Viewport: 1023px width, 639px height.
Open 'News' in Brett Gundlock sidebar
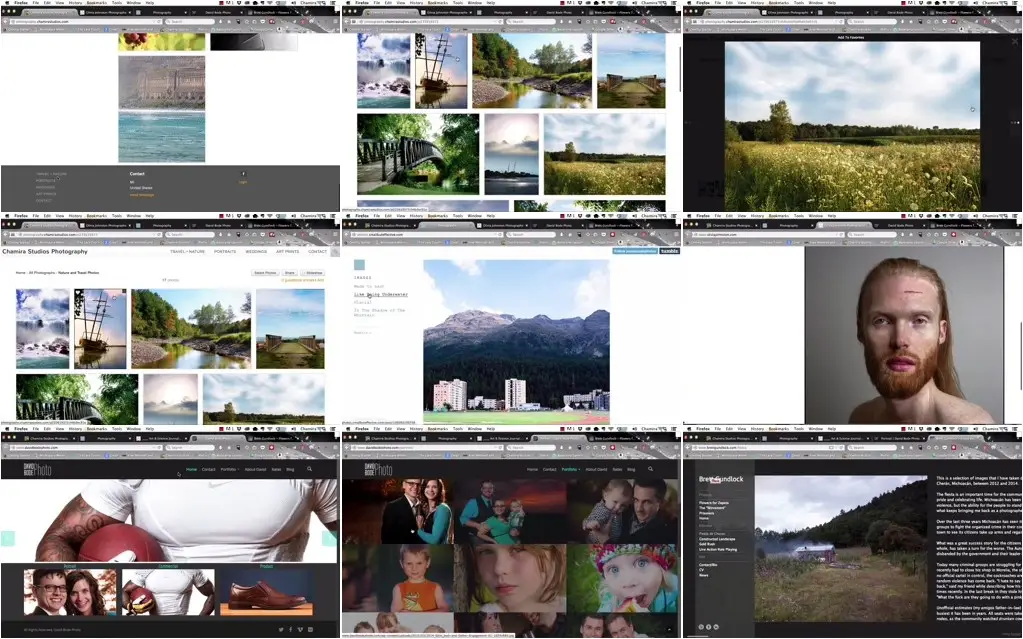(704, 576)
